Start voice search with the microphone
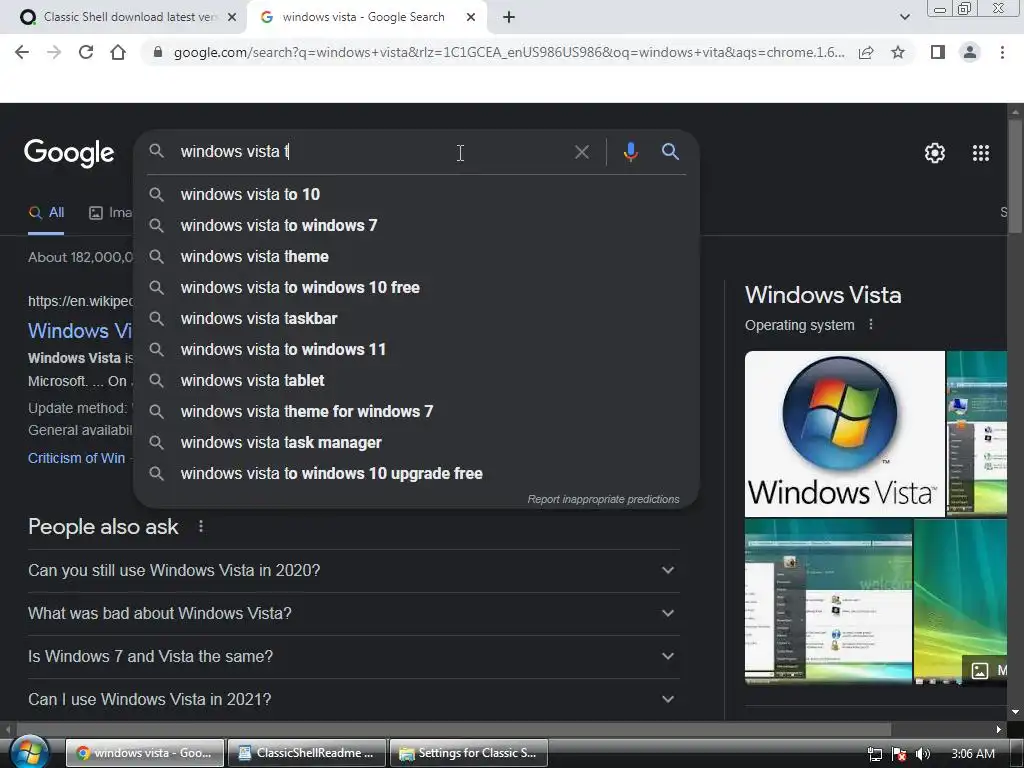This screenshot has width=1024, height=768. [x=630, y=152]
